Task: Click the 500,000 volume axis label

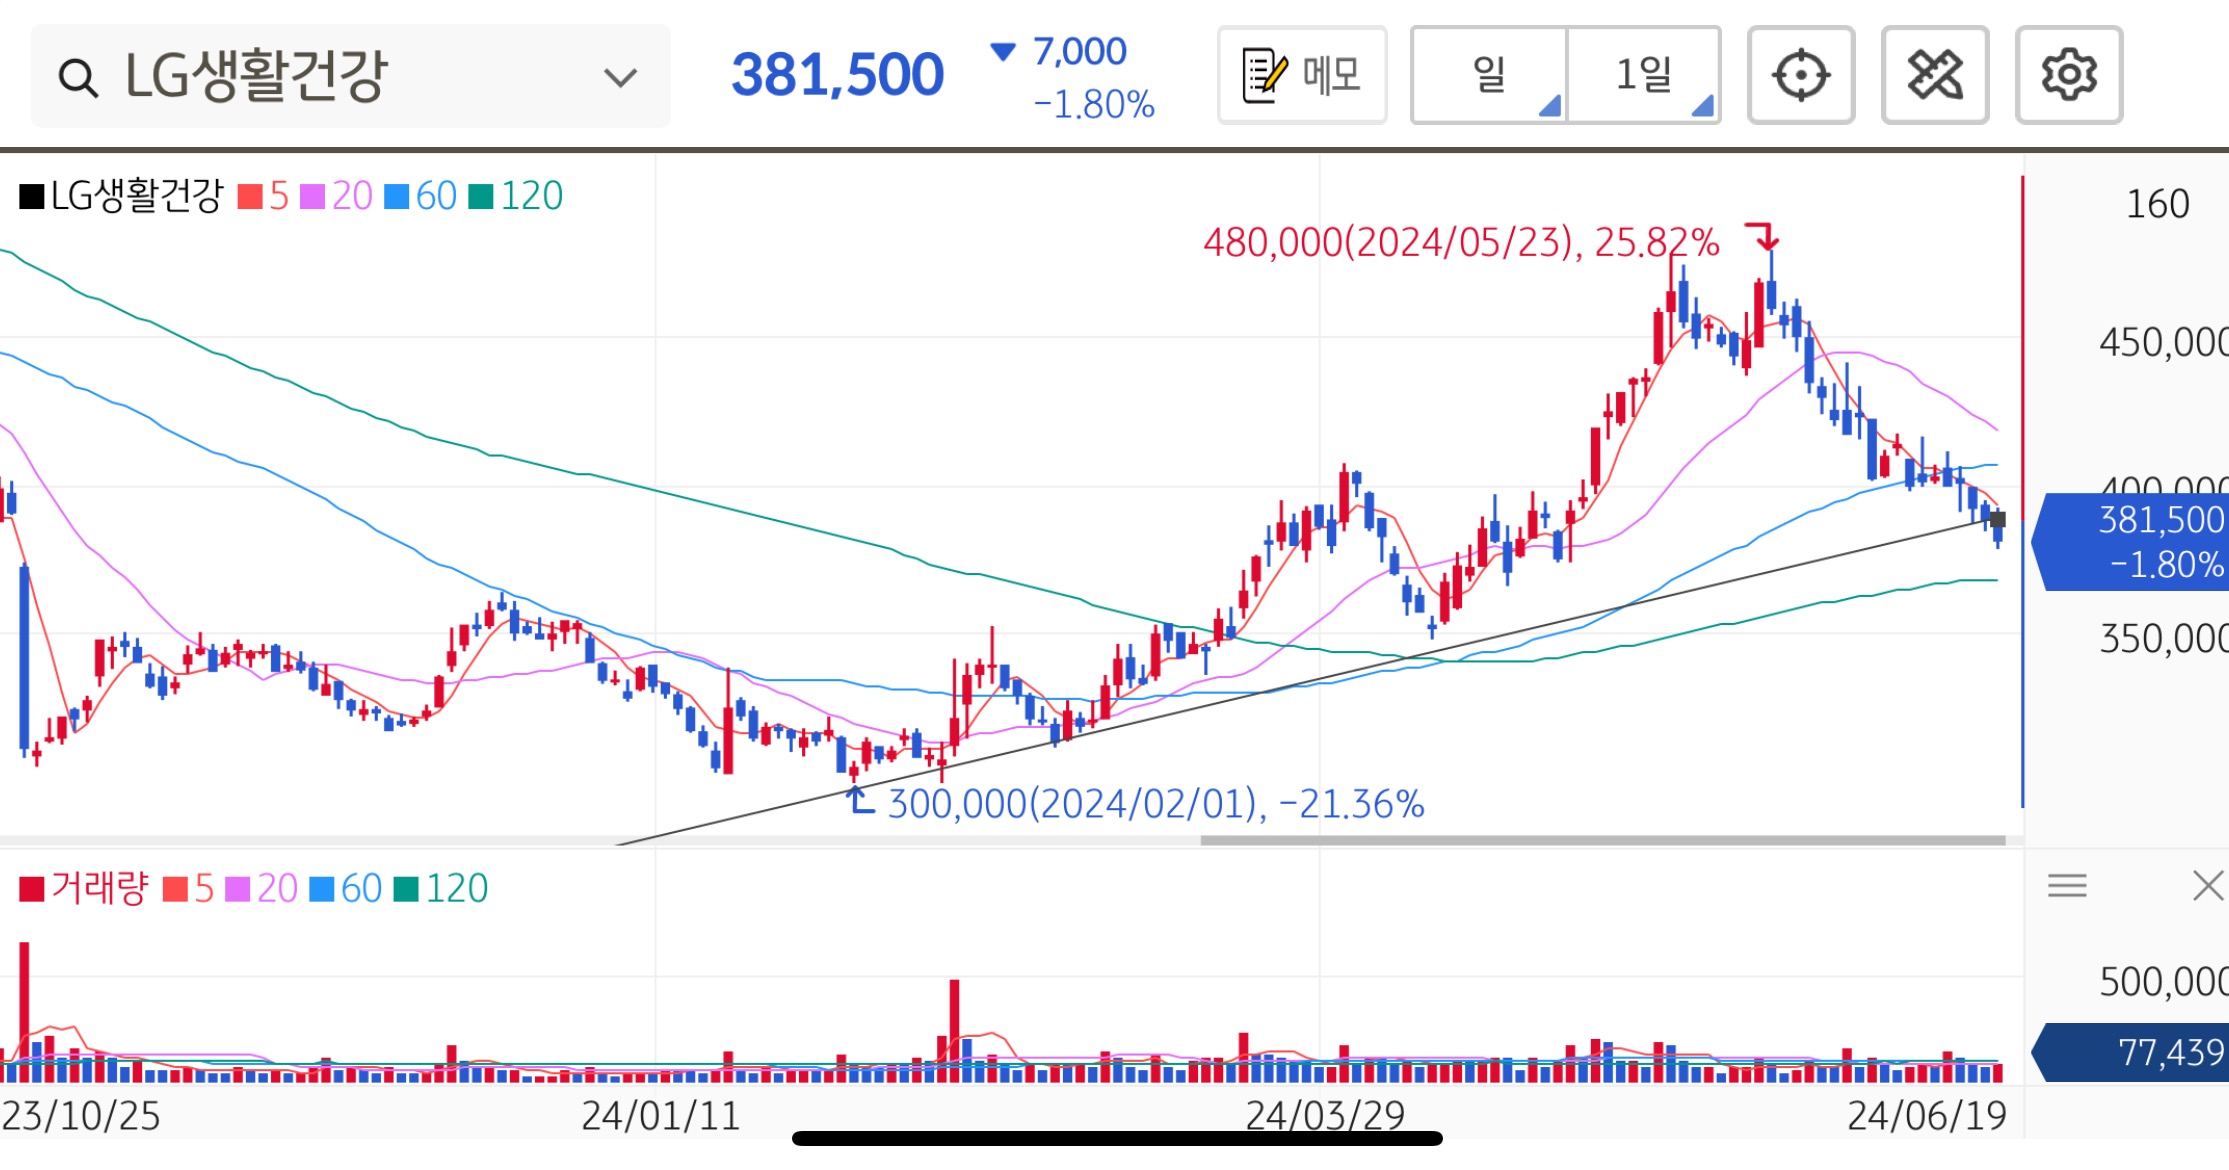Action: pos(2163,982)
